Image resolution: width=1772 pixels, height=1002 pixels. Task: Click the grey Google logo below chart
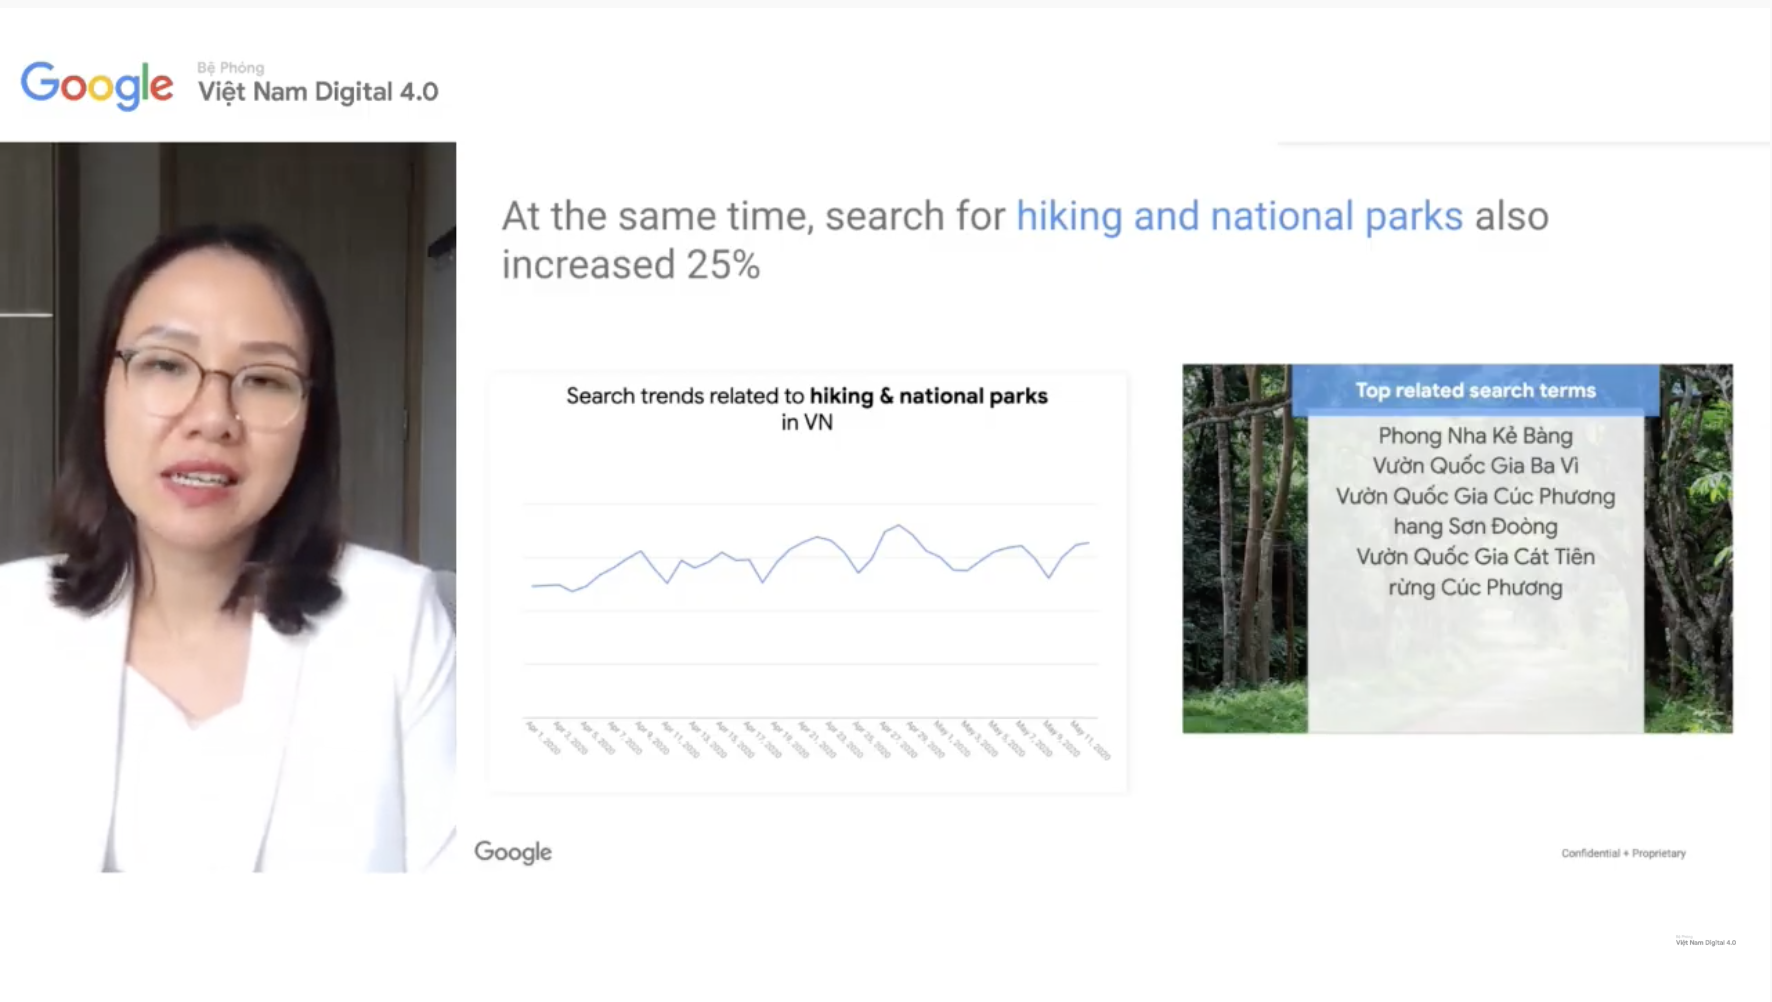click(513, 852)
